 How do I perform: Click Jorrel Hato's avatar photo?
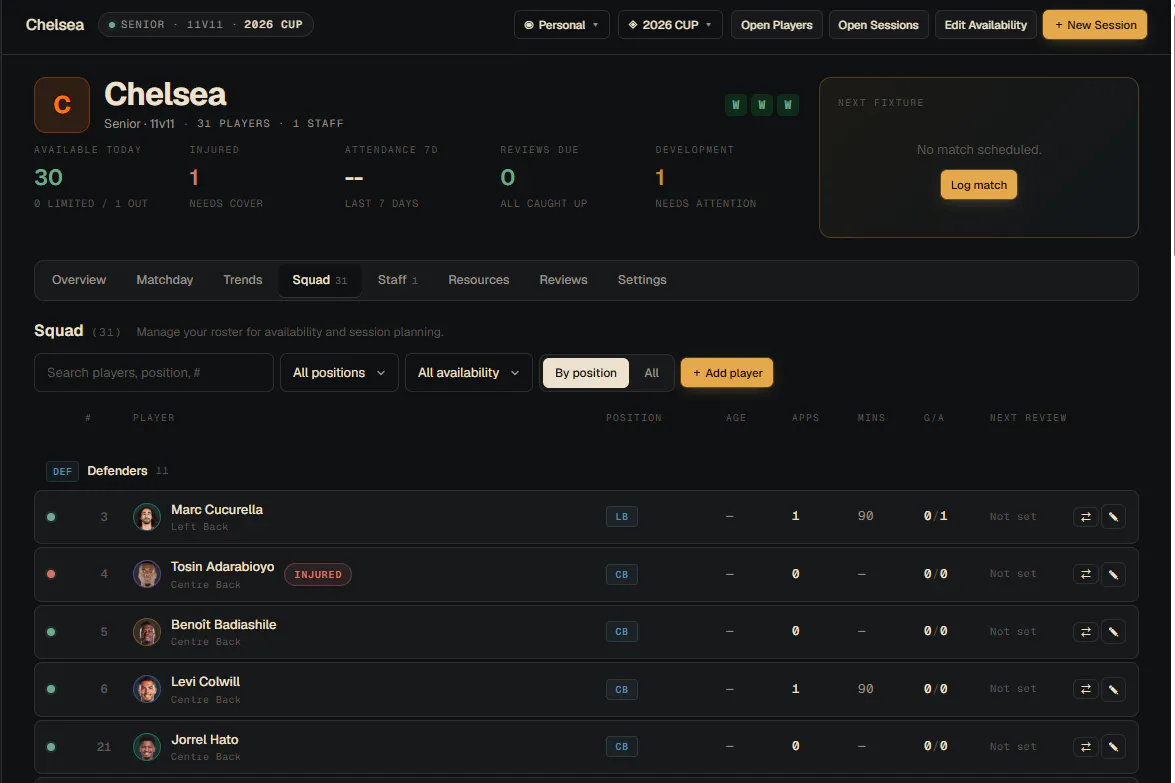point(147,747)
